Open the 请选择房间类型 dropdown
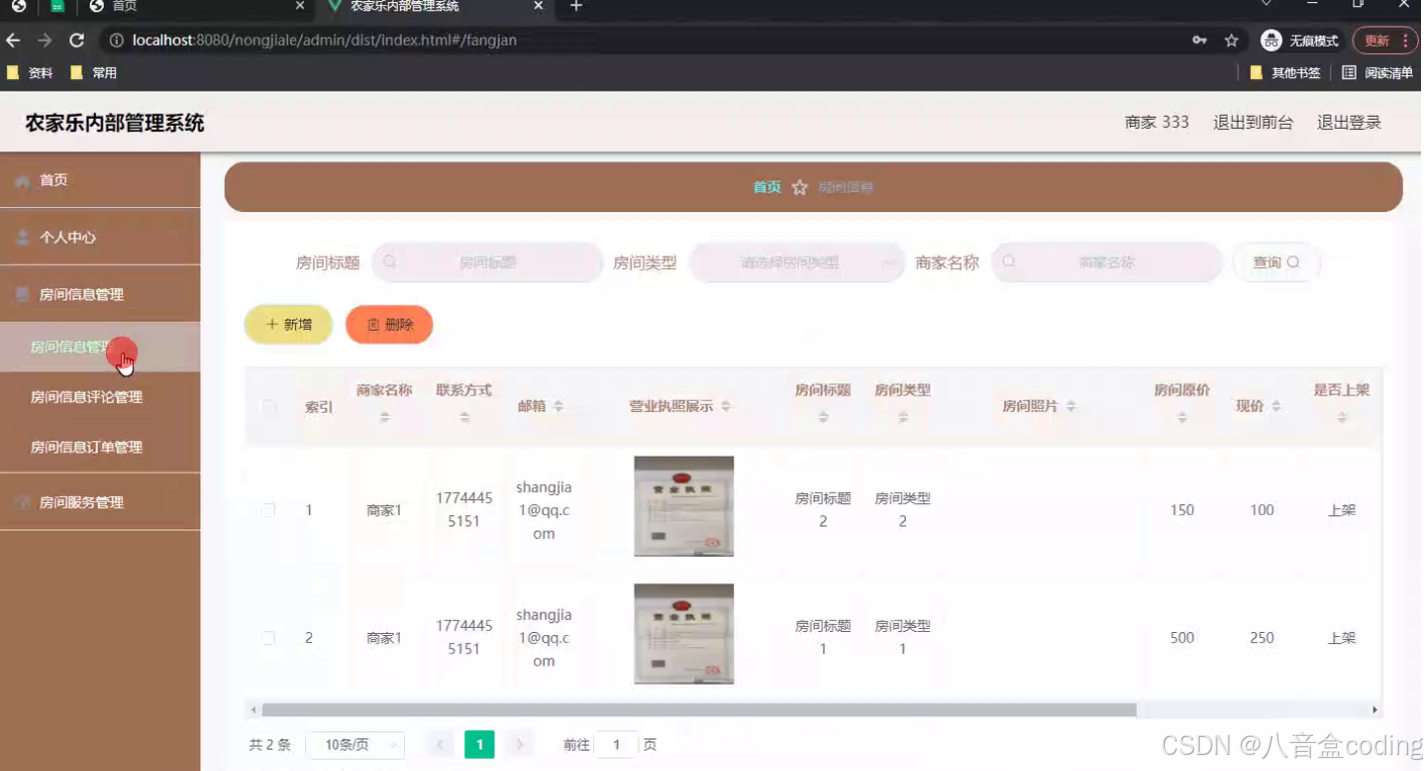The image size is (1427, 771). coord(797,261)
